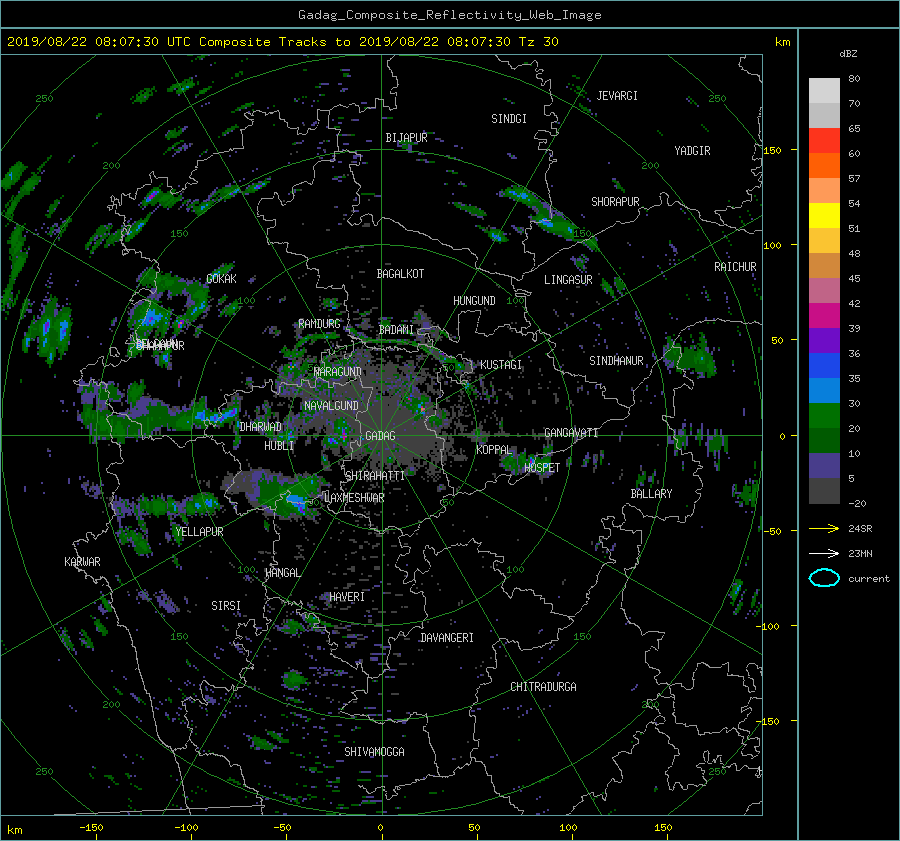Click the HOSPET city label
Image resolution: width=900 pixels, height=841 pixels.
point(542,468)
